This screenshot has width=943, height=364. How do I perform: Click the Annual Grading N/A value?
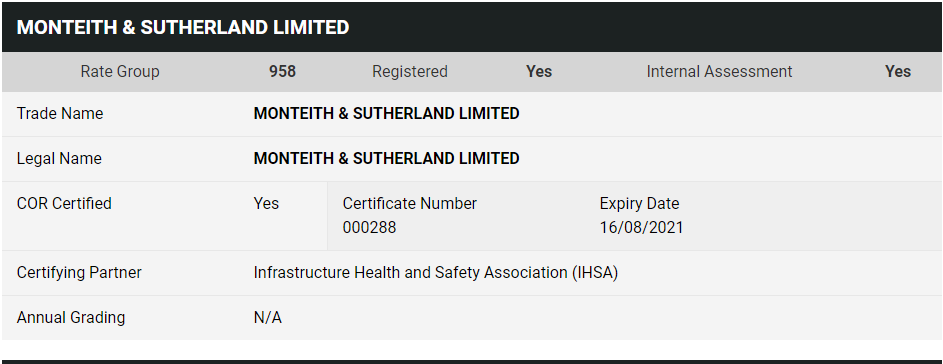[x=268, y=318]
